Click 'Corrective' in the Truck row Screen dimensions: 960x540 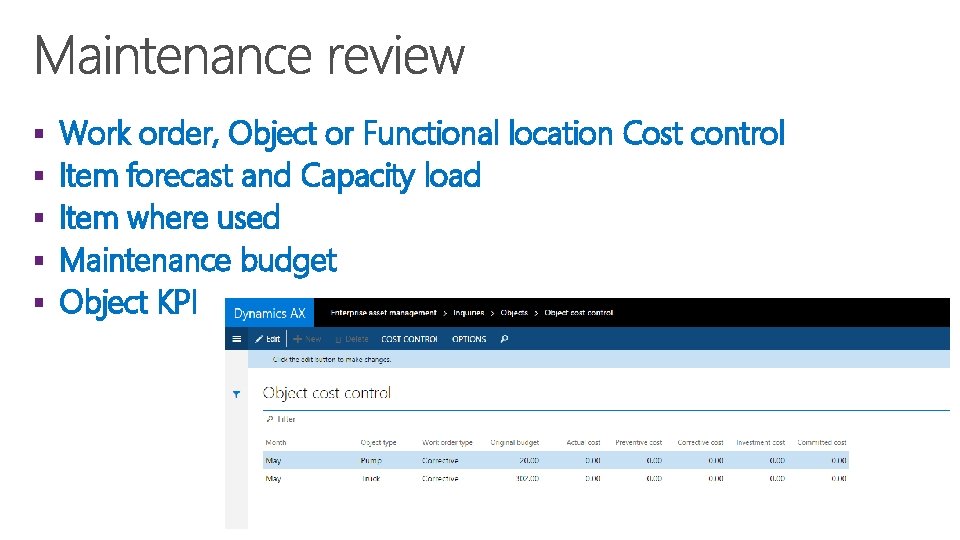pyautogui.click(x=440, y=479)
